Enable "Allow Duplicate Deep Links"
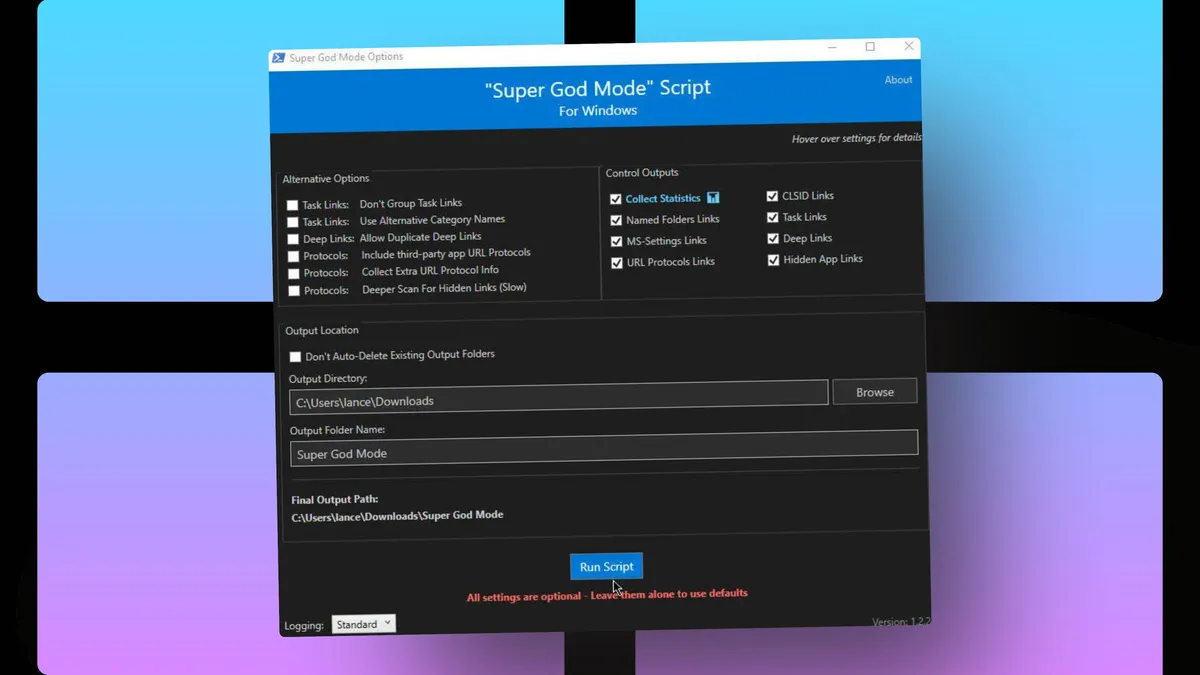 coord(292,239)
